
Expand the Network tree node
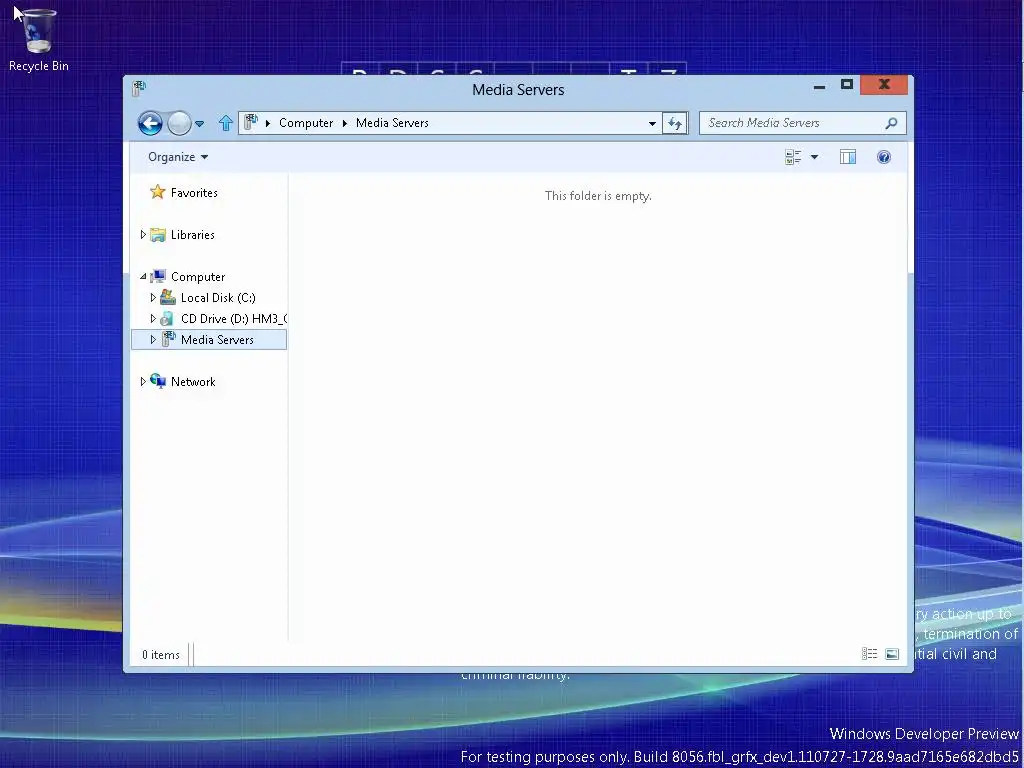point(143,381)
